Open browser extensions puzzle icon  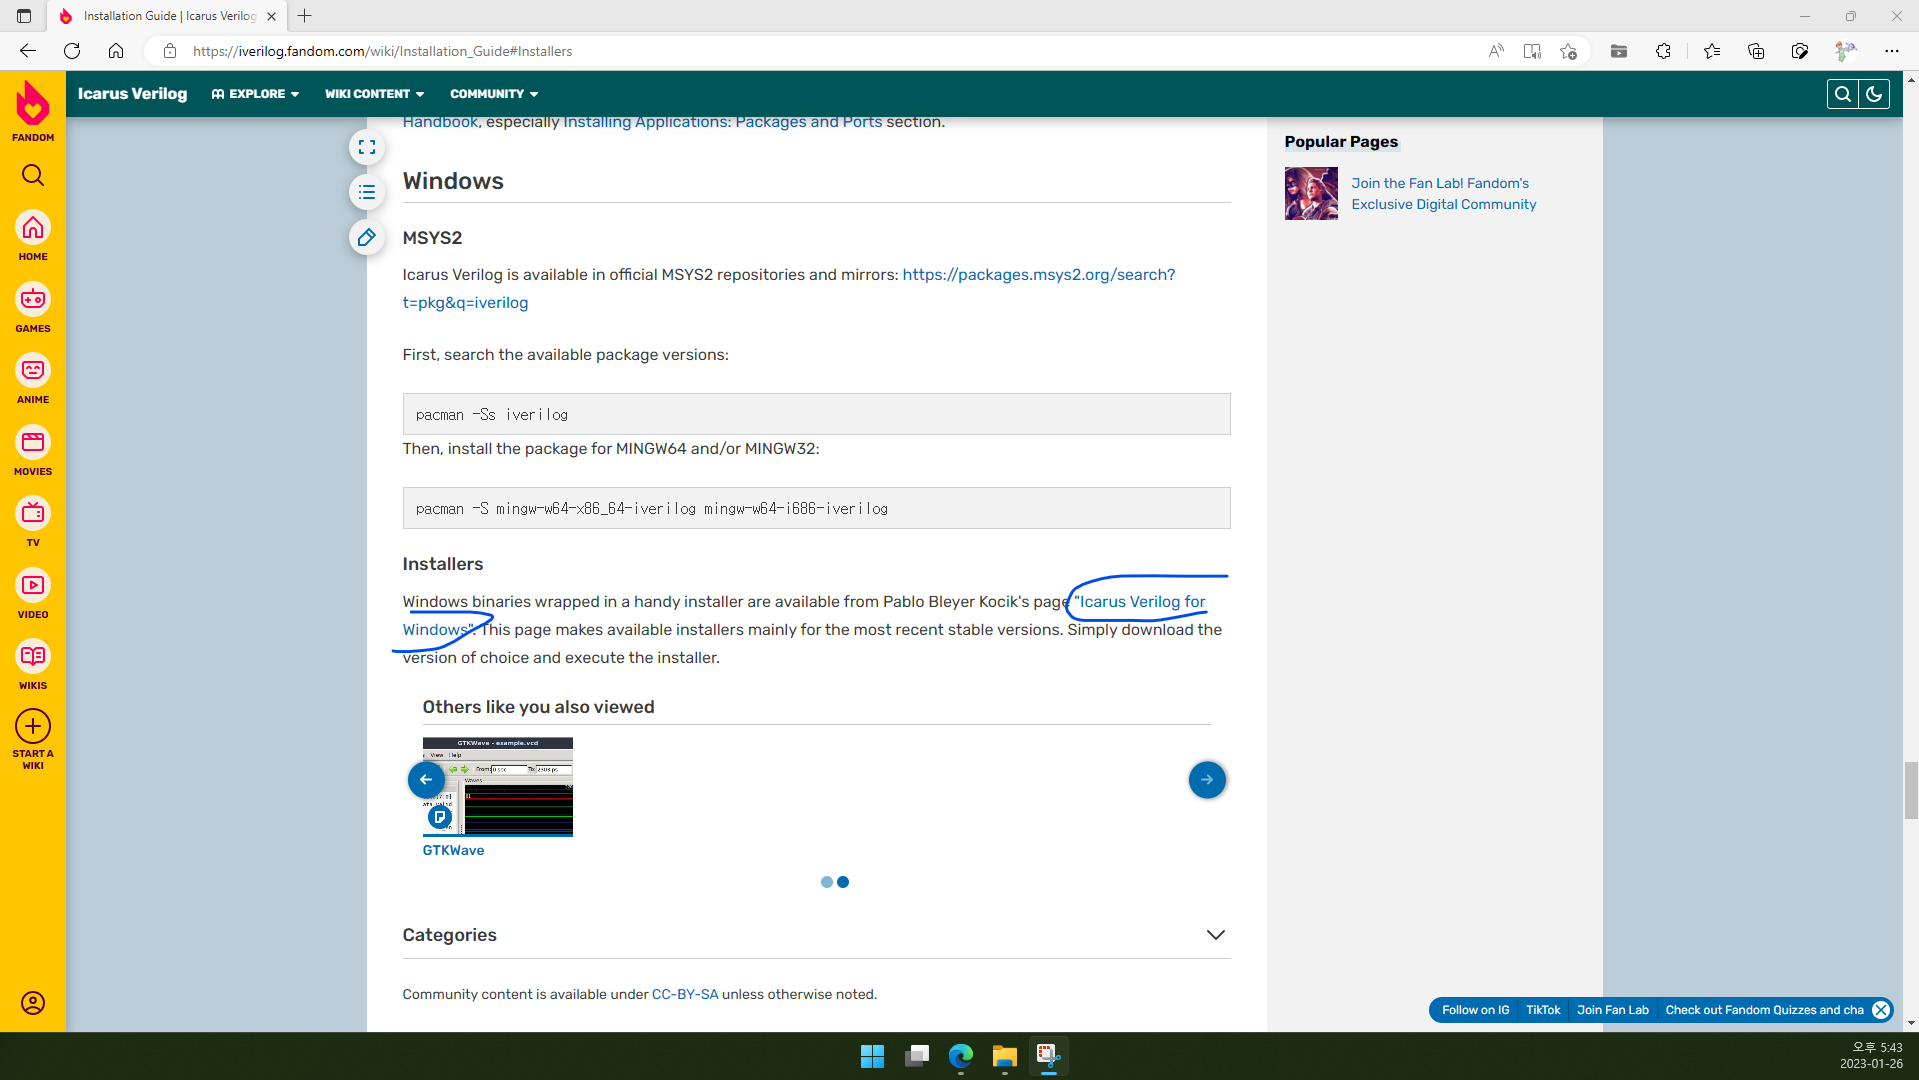[1663, 51]
